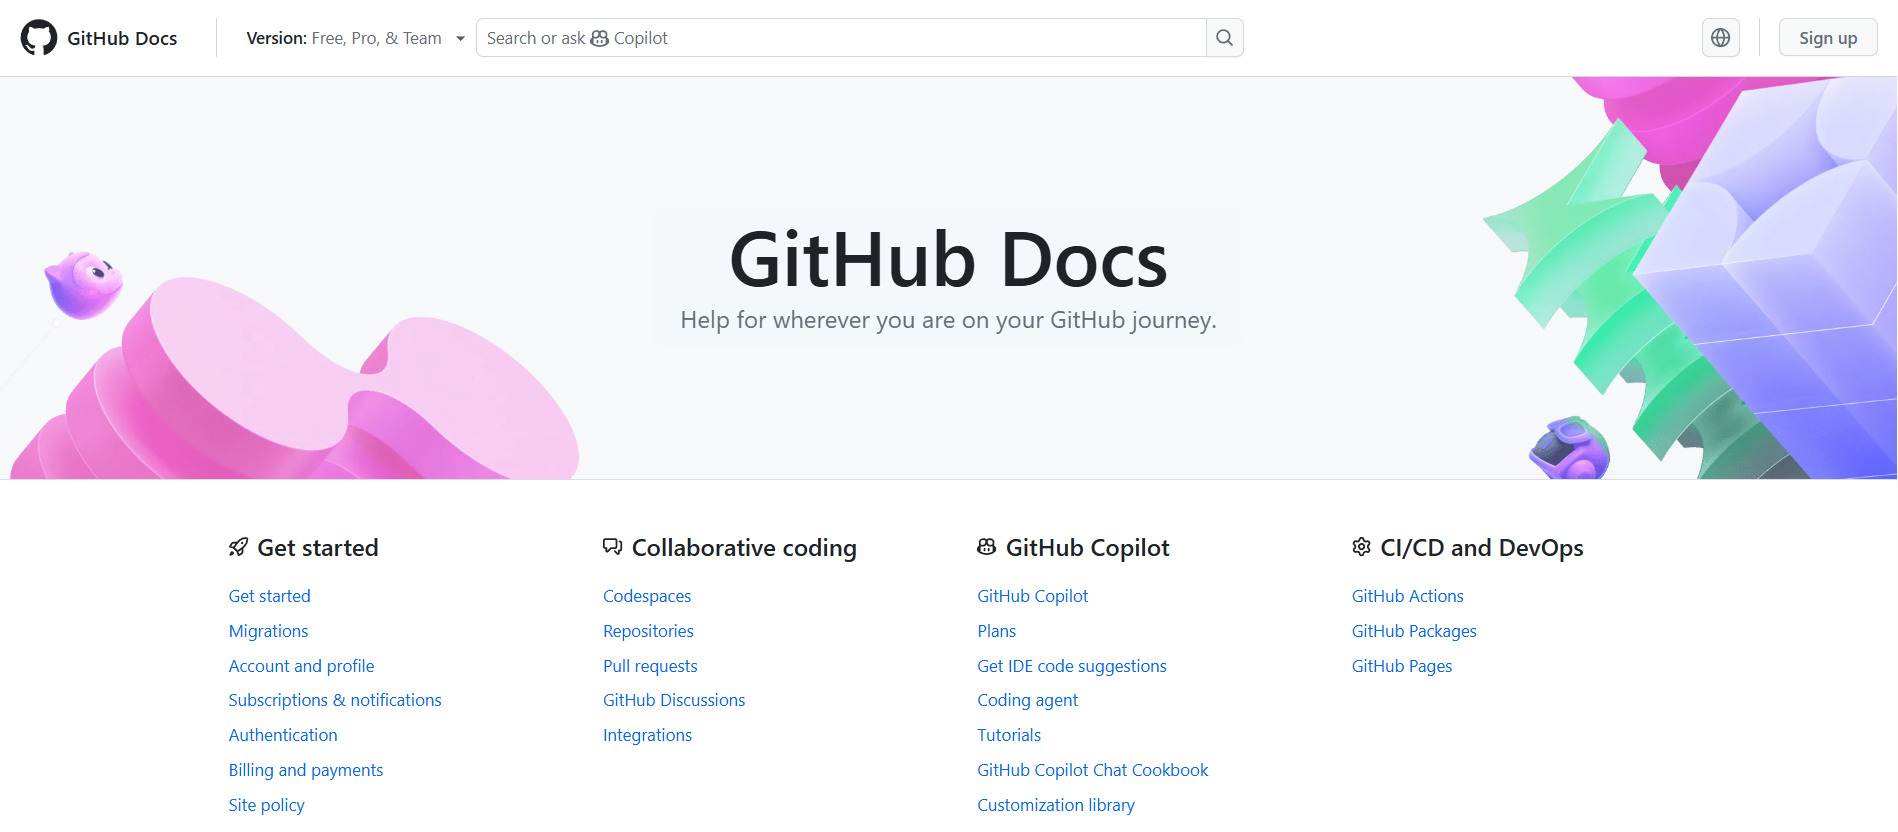The width and height of the screenshot is (1898, 832).
Task: Click the 'Help for wherever you are' tagline
Action: pos(948,320)
